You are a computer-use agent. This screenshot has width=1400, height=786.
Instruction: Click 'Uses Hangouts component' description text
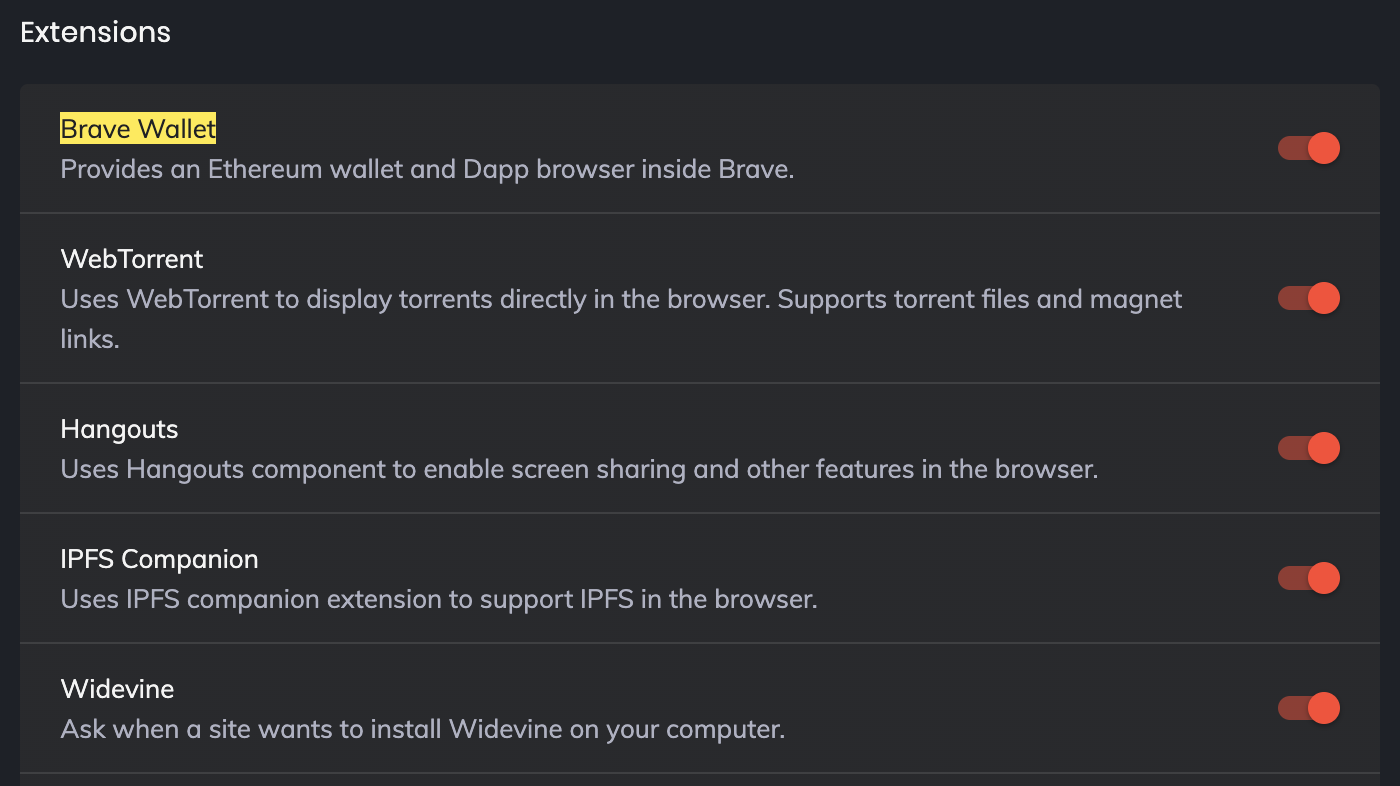(579, 469)
